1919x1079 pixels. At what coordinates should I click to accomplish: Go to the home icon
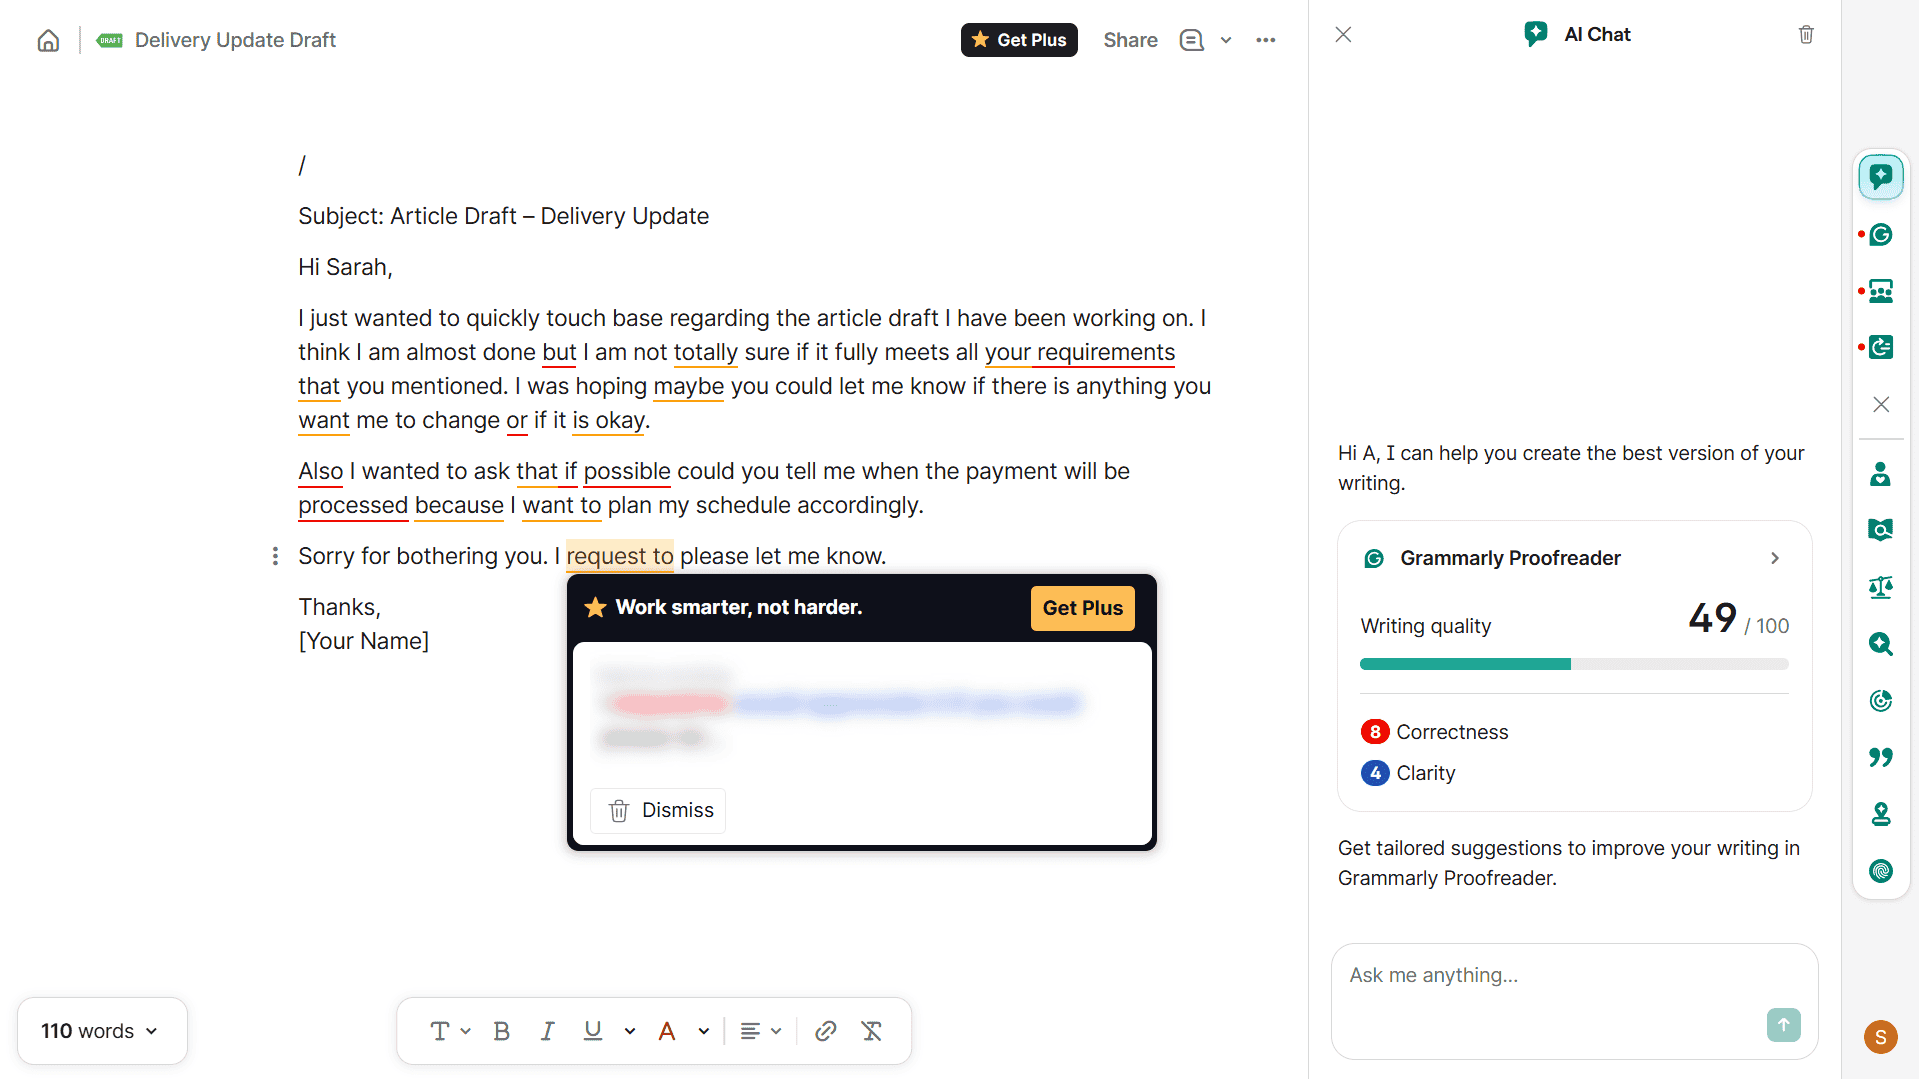click(48, 40)
